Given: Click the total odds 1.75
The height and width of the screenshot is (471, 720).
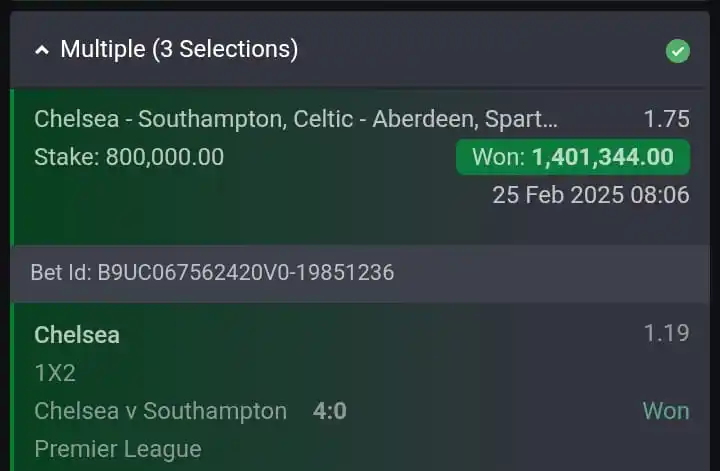Looking at the screenshot, I should 667,119.
